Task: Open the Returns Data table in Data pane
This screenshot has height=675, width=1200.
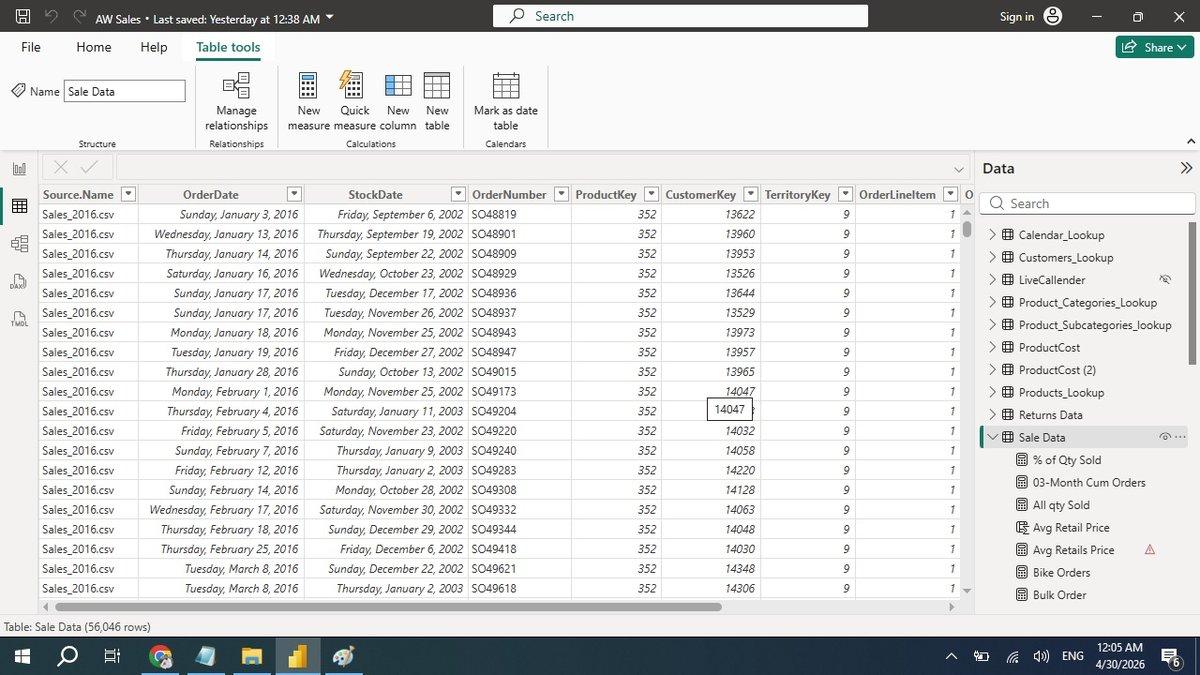Action: click(1050, 415)
